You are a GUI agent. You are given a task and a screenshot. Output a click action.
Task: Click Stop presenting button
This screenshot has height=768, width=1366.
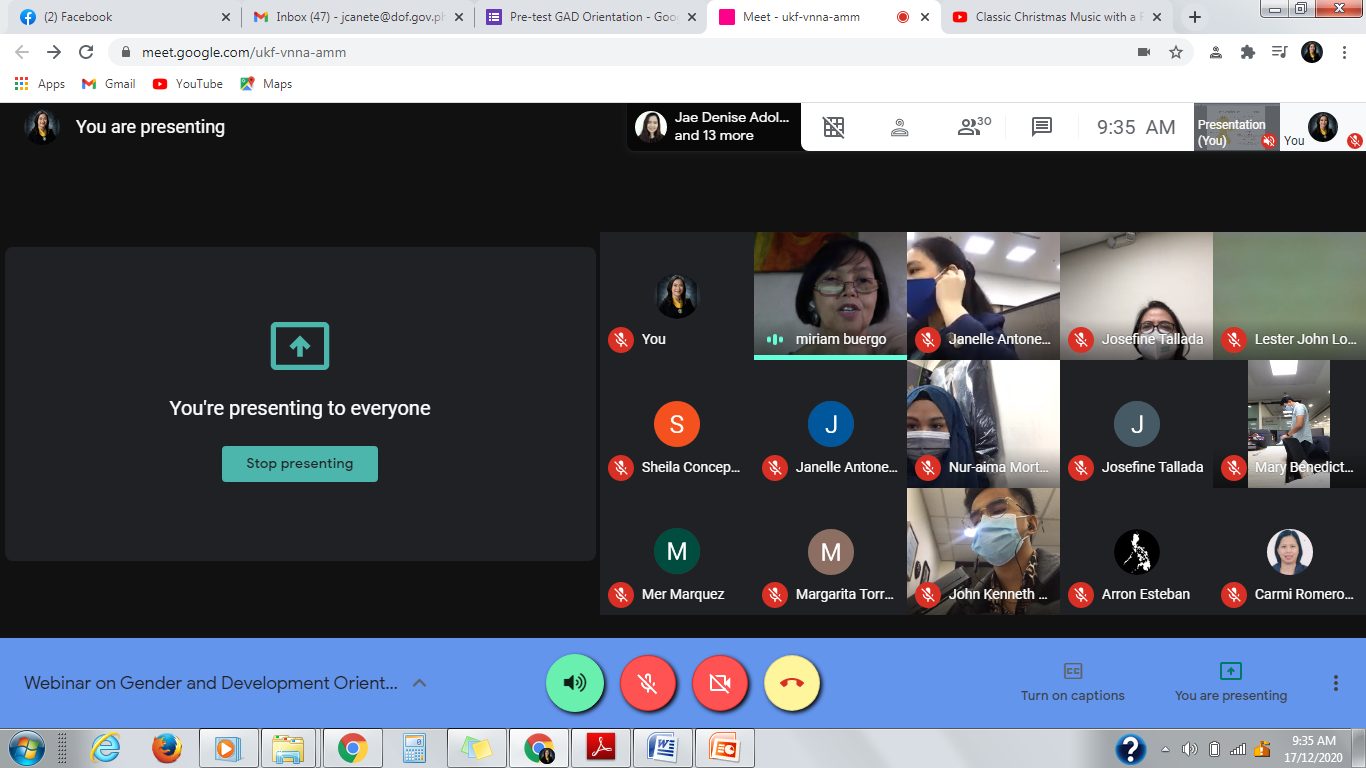coord(300,464)
